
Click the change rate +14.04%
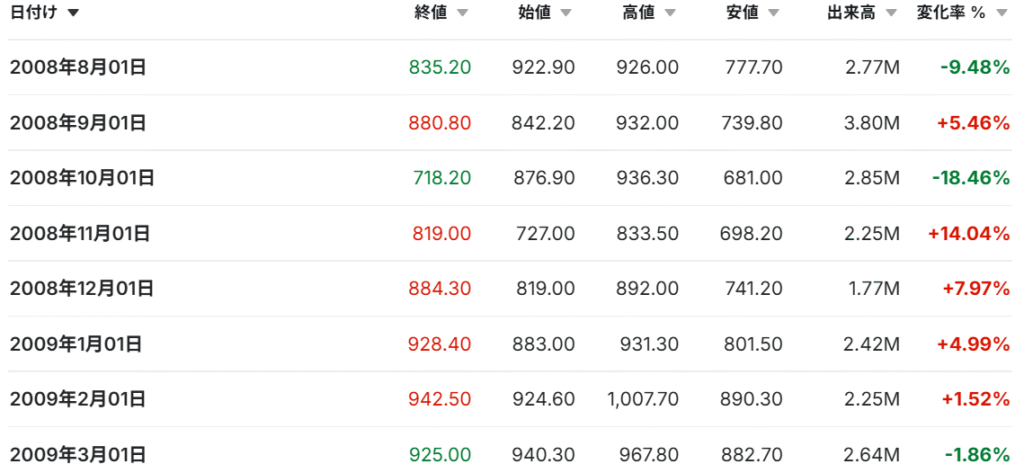(x=968, y=233)
